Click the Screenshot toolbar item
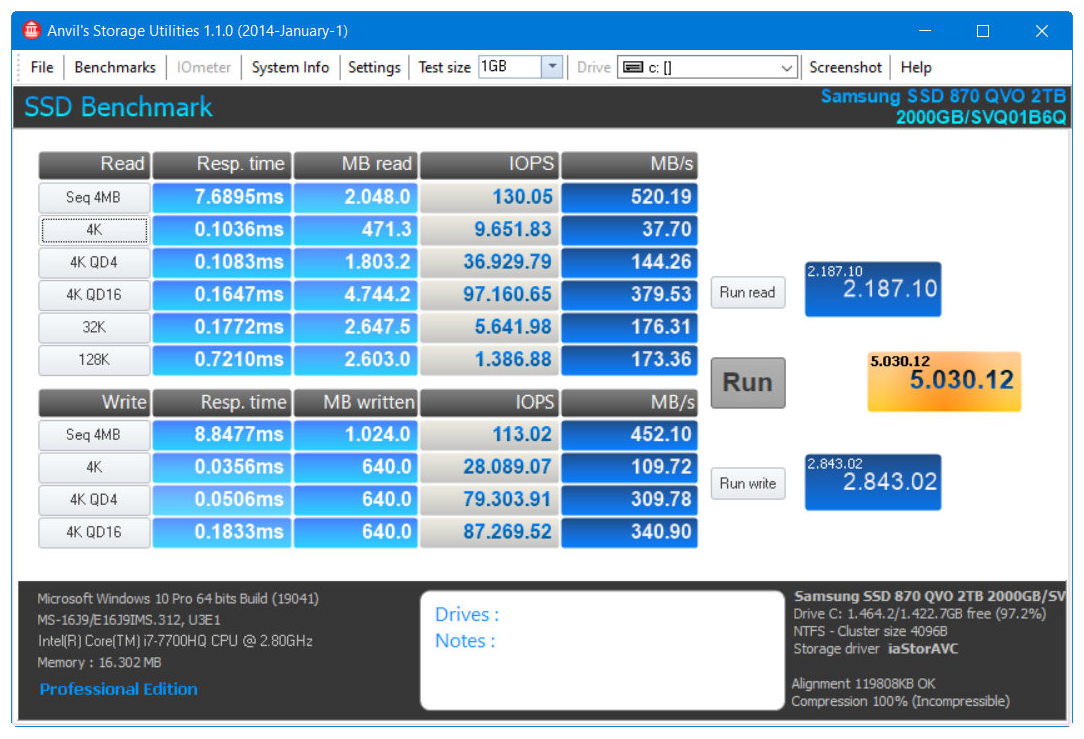The image size is (1084, 739). [x=845, y=67]
